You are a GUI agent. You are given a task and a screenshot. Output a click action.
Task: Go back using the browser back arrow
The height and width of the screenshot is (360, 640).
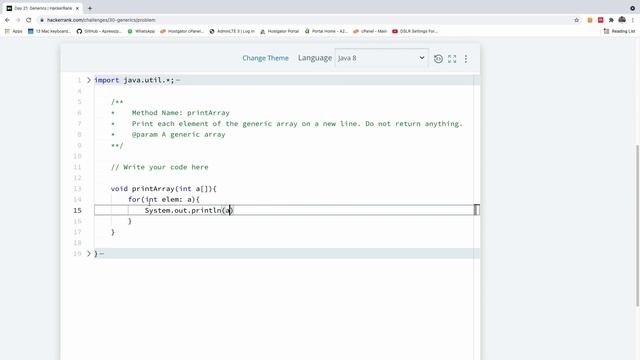pyautogui.click(x=7, y=20)
